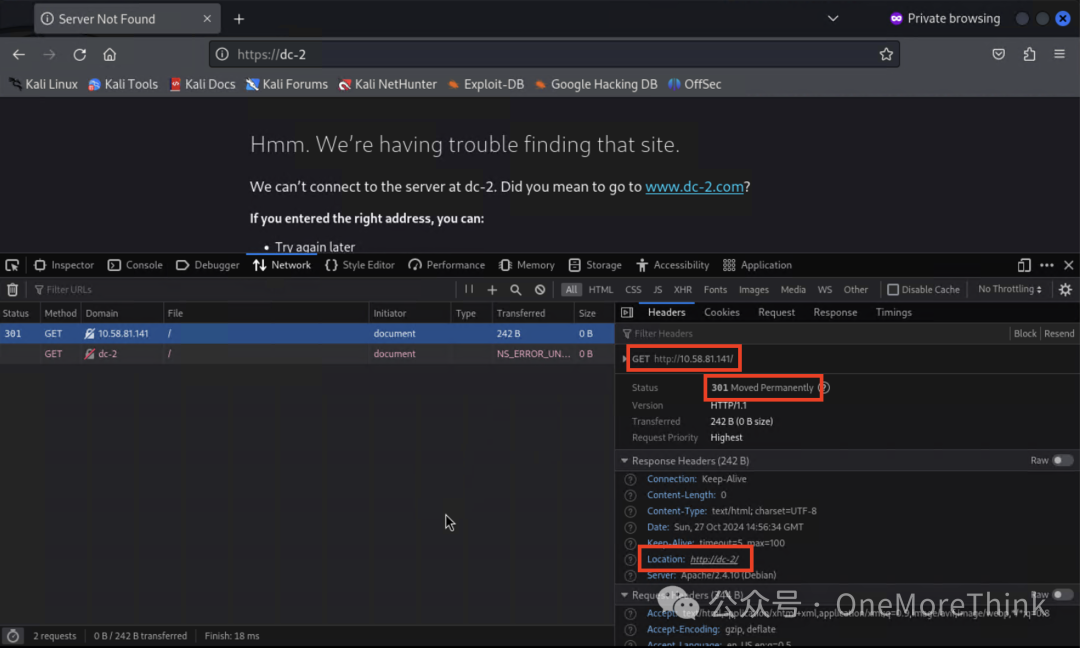The width and height of the screenshot is (1080, 648).
Task: Filter requests by Images type
Action: [x=754, y=290]
